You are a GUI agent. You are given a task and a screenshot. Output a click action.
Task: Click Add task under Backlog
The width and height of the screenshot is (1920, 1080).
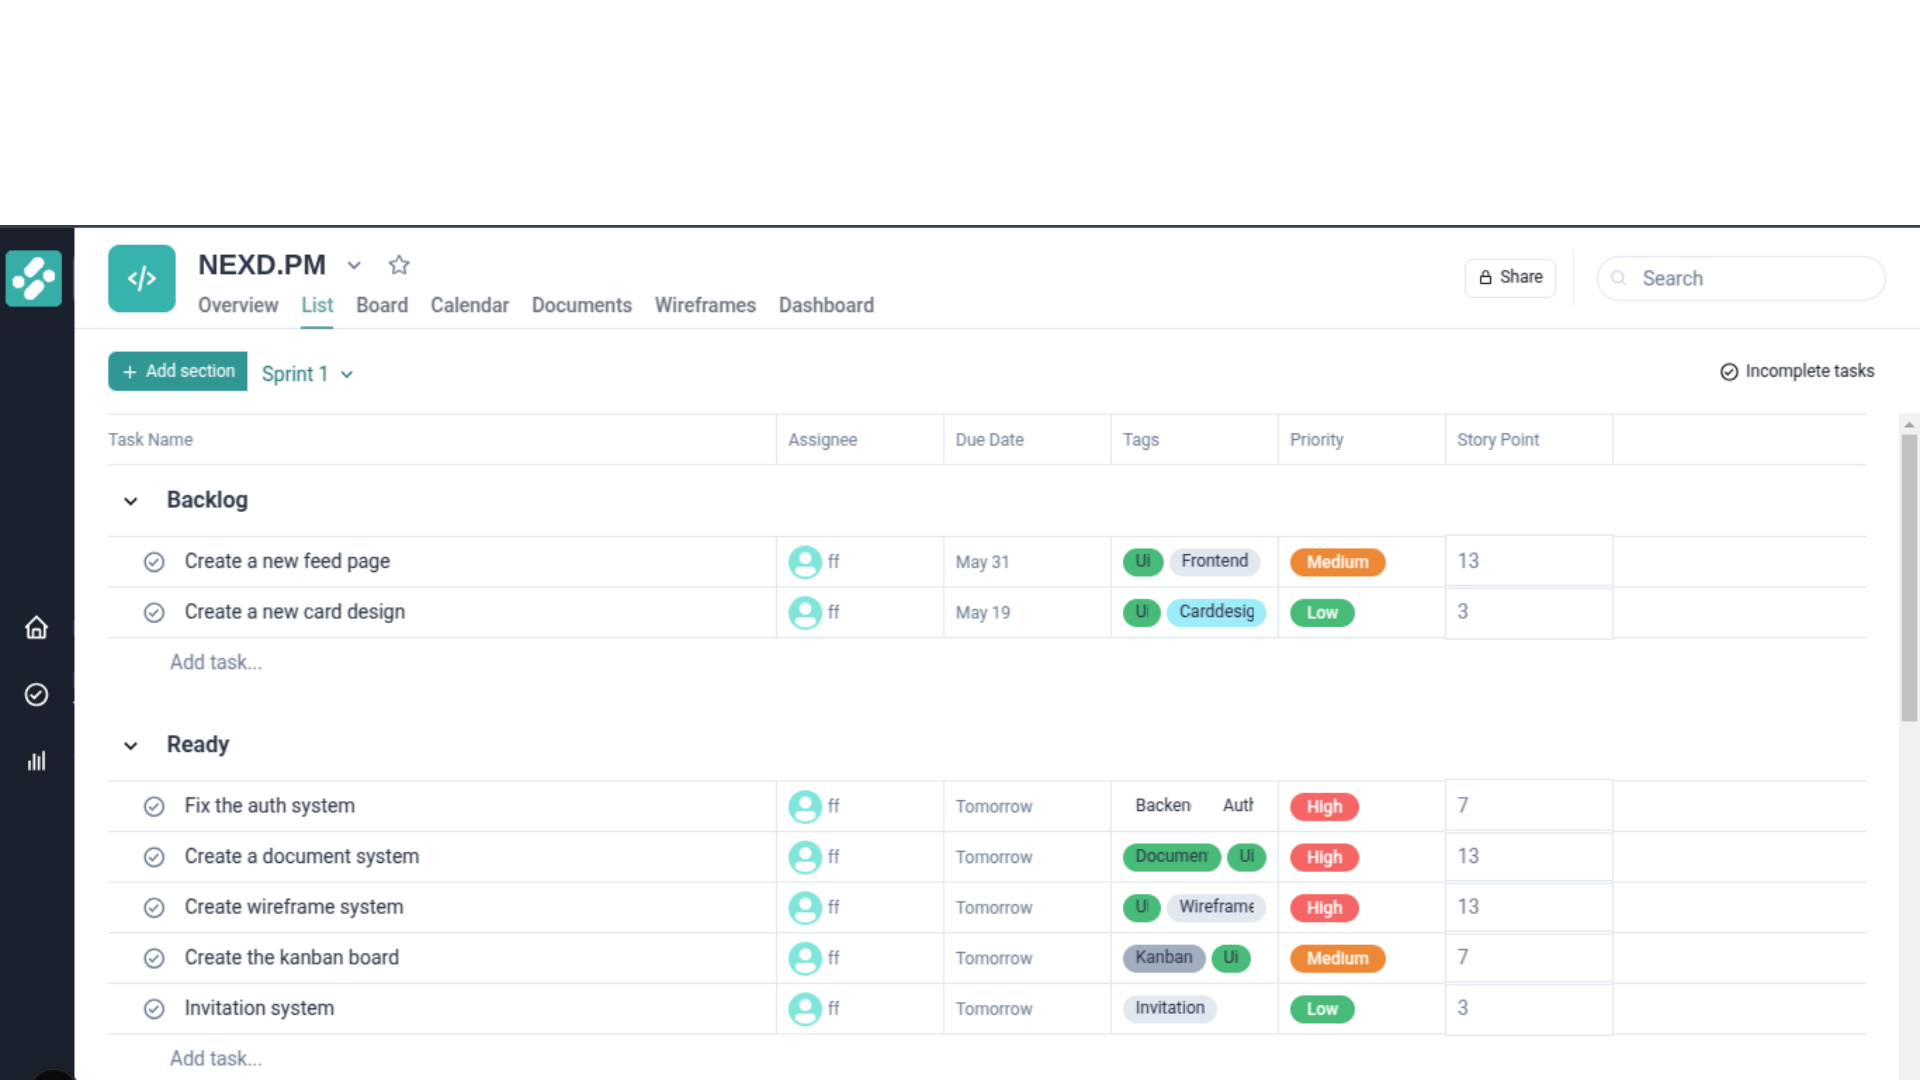tap(216, 662)
